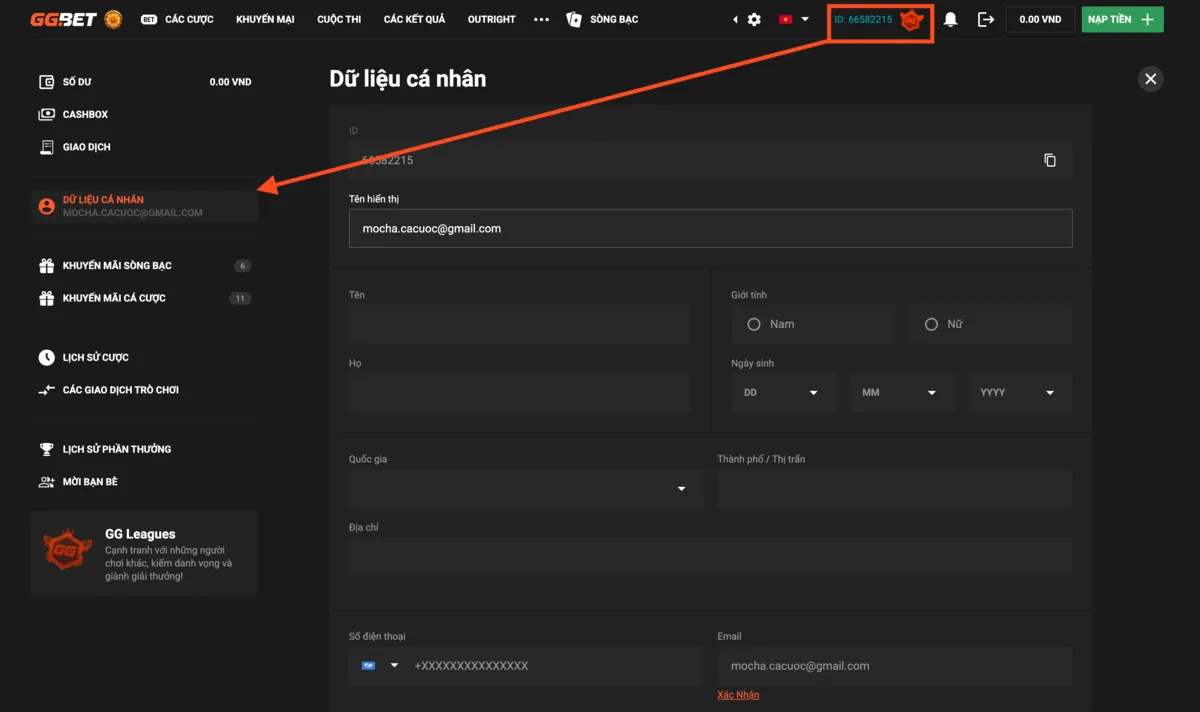This screenshot has height=712, width=1200.
Task: Click the Các giao dịch trò chơi link
Action: [120, 390]
